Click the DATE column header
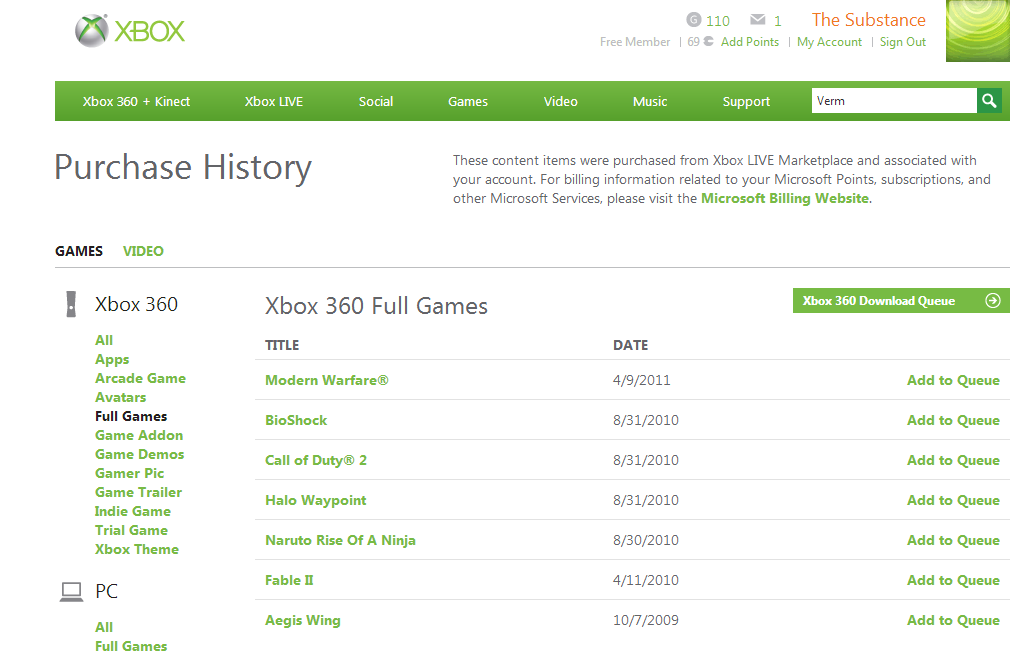This screenshot has width=1011, height=658. [x=630, y=345]
